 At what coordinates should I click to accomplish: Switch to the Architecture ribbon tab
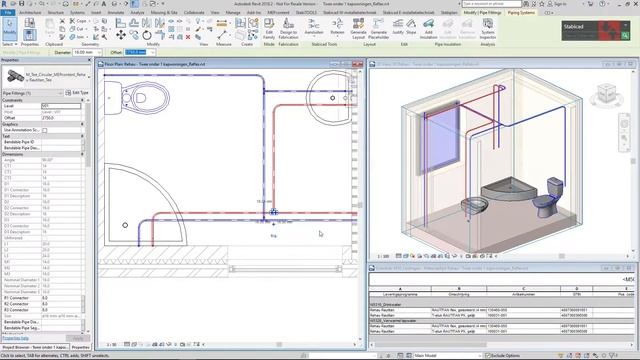pyautogui.click(x=31, y=13)
